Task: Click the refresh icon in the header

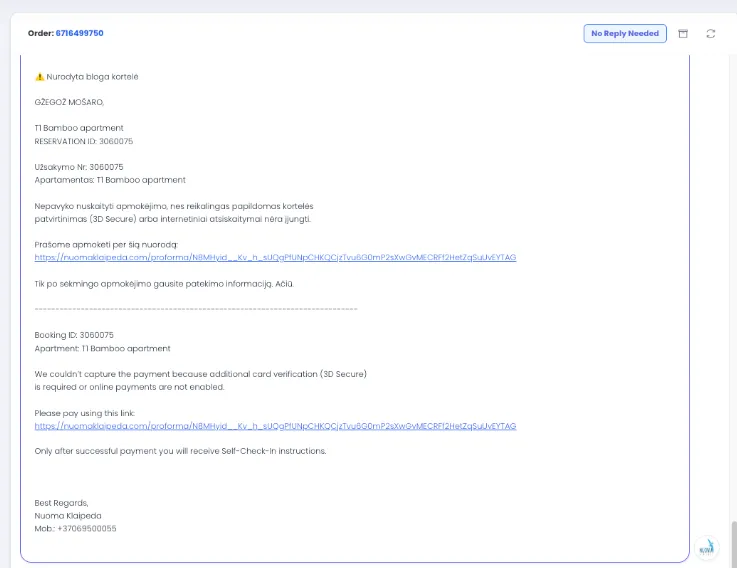Action: click(x=711, y=33)
